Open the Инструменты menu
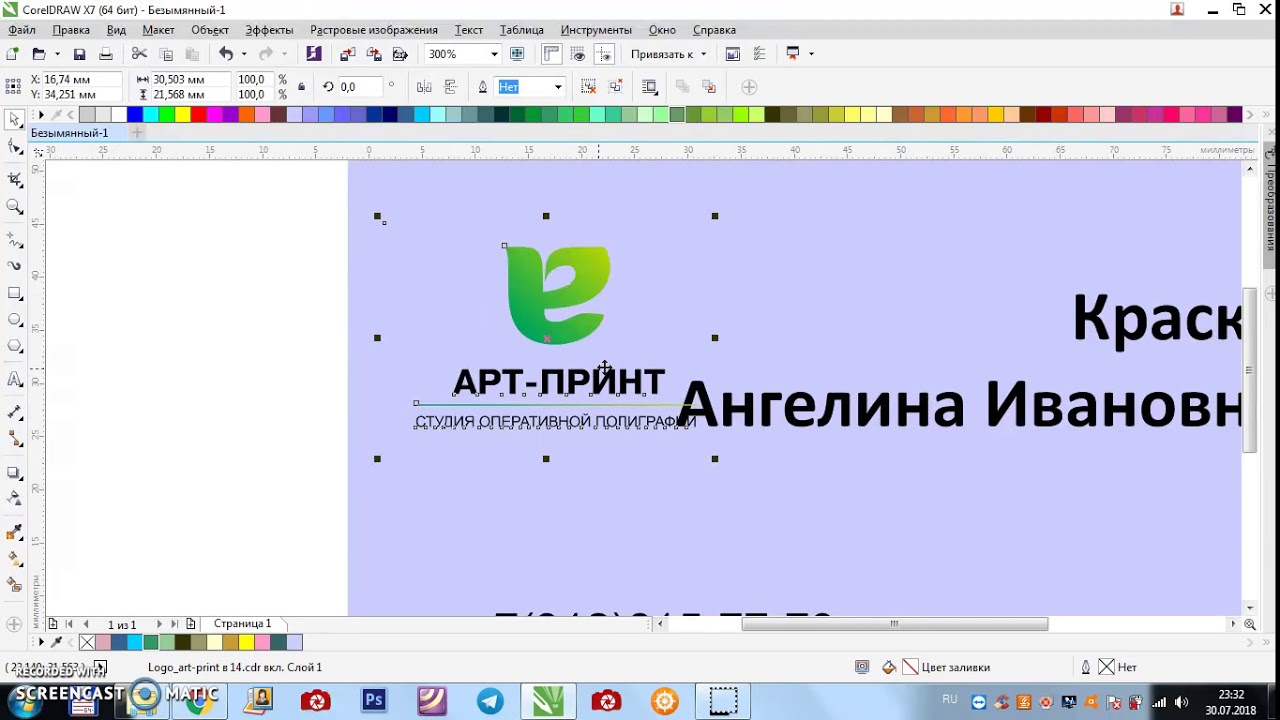The height and width of the screenshot is (720, 1280). [x=596, y=30]
